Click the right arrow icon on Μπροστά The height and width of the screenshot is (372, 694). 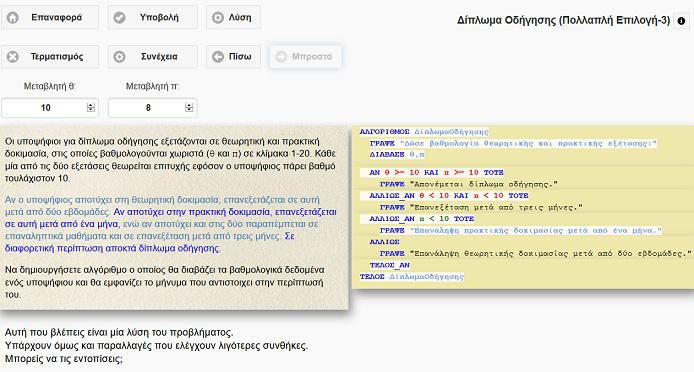(x=281, y=57)
